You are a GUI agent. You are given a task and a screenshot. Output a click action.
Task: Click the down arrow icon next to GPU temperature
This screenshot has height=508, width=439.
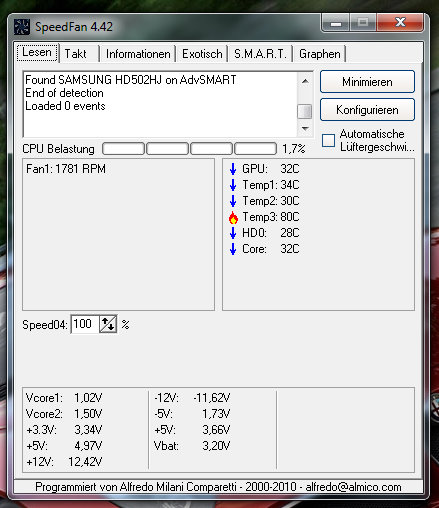click(x=233, y=169)
